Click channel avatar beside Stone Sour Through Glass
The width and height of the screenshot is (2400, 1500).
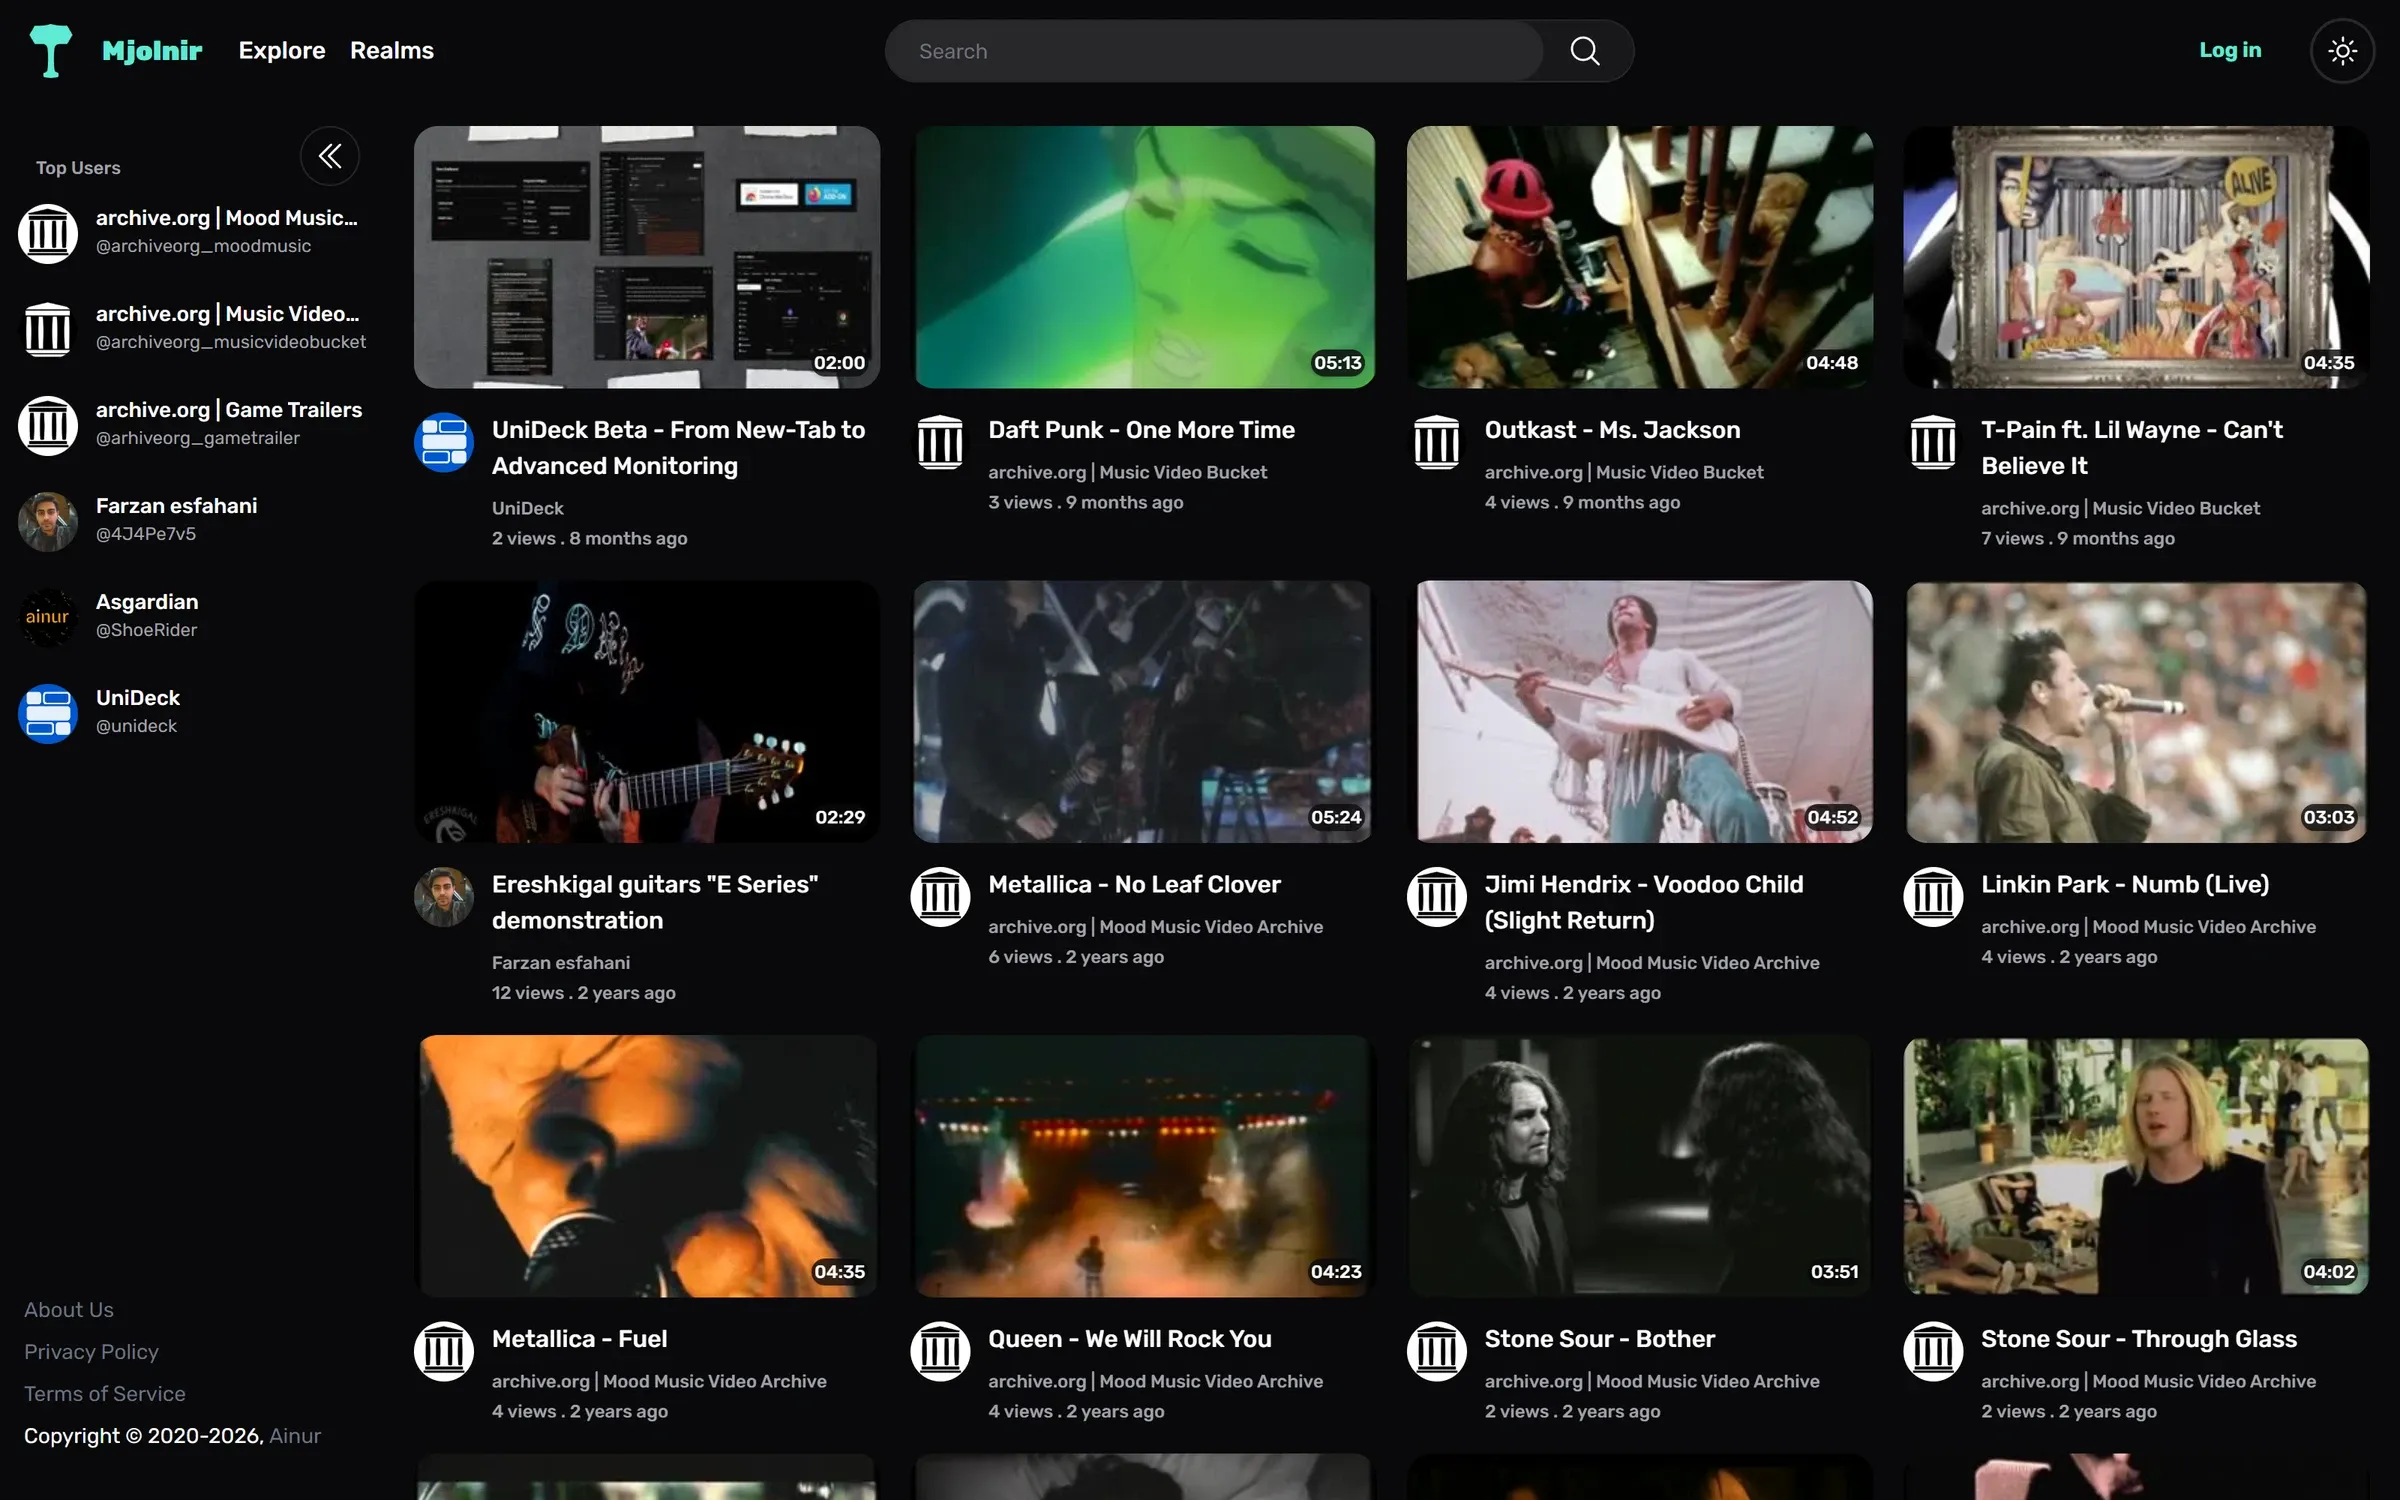(1933, 1351)
